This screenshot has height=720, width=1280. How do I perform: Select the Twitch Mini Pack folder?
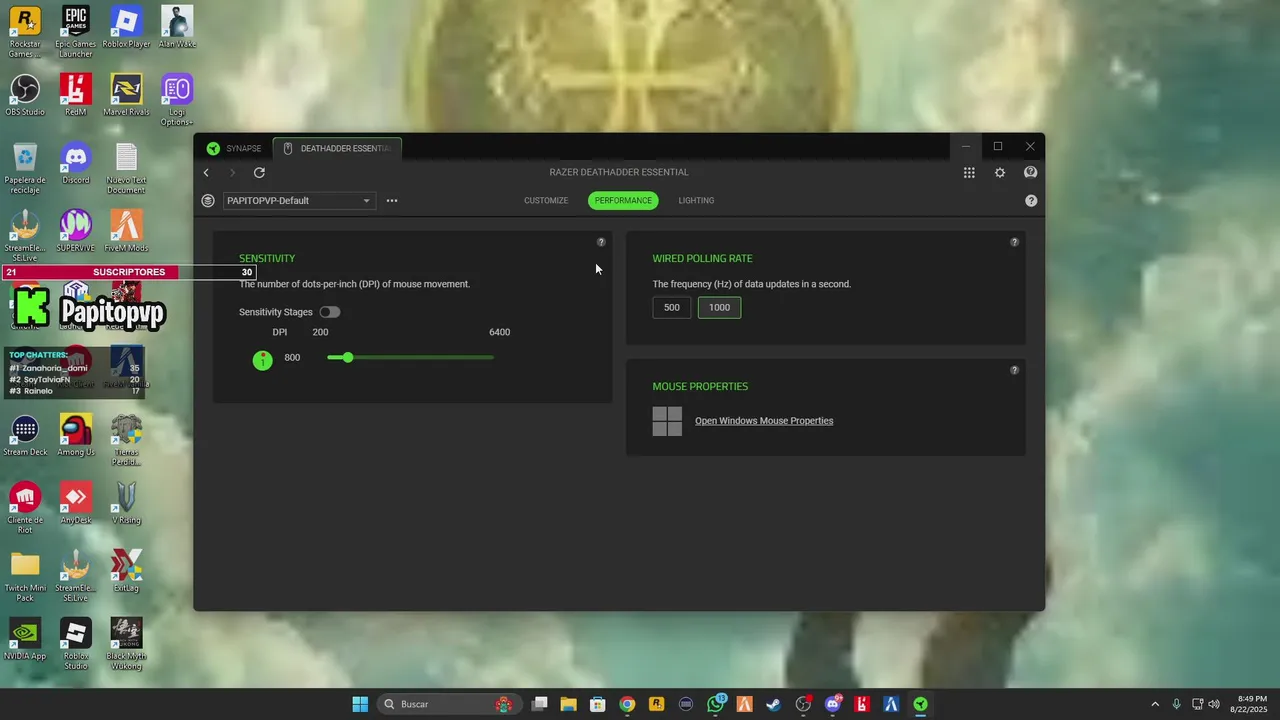pyautogui.click(x=25, y=576)
